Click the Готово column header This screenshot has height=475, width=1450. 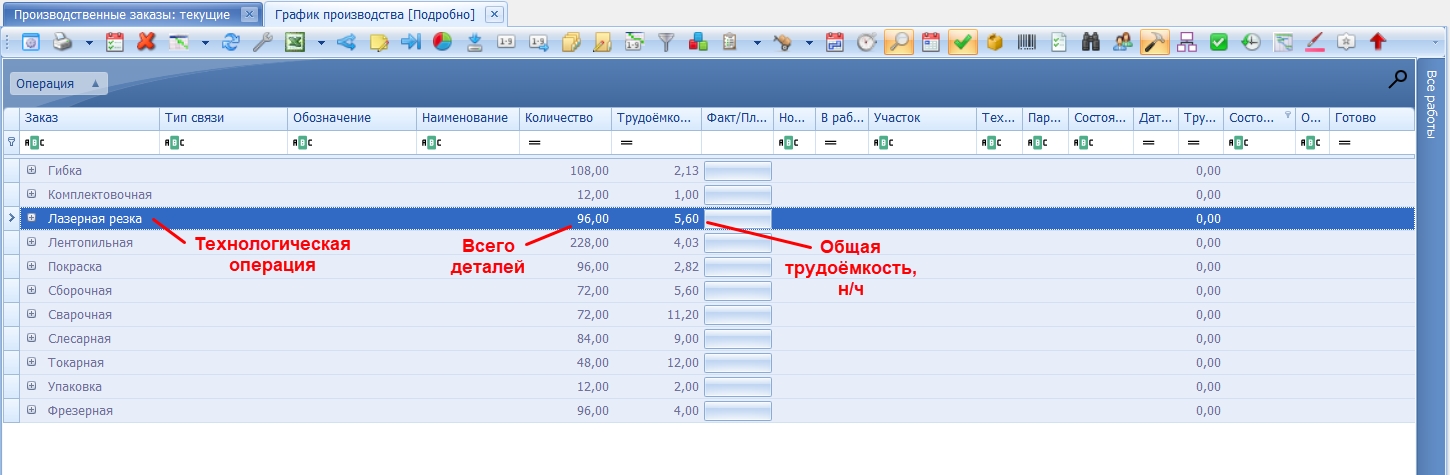(x=1371, y=118)
